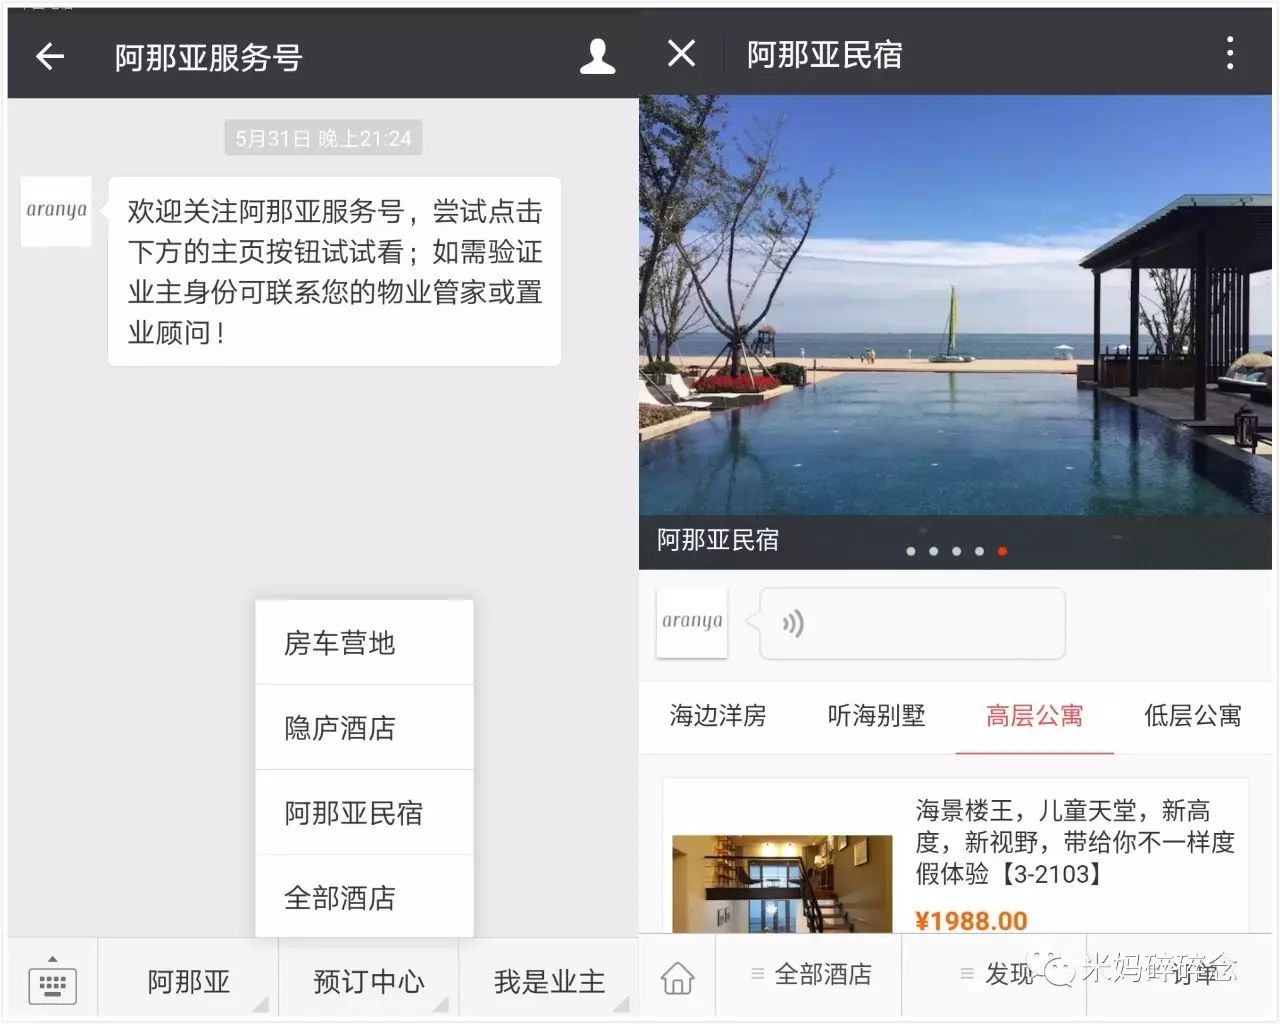The width and height of the screenshot is (1280, 1024).
Task: Close the 阿那亚民宿 page with X
Action: pos(681,53)
